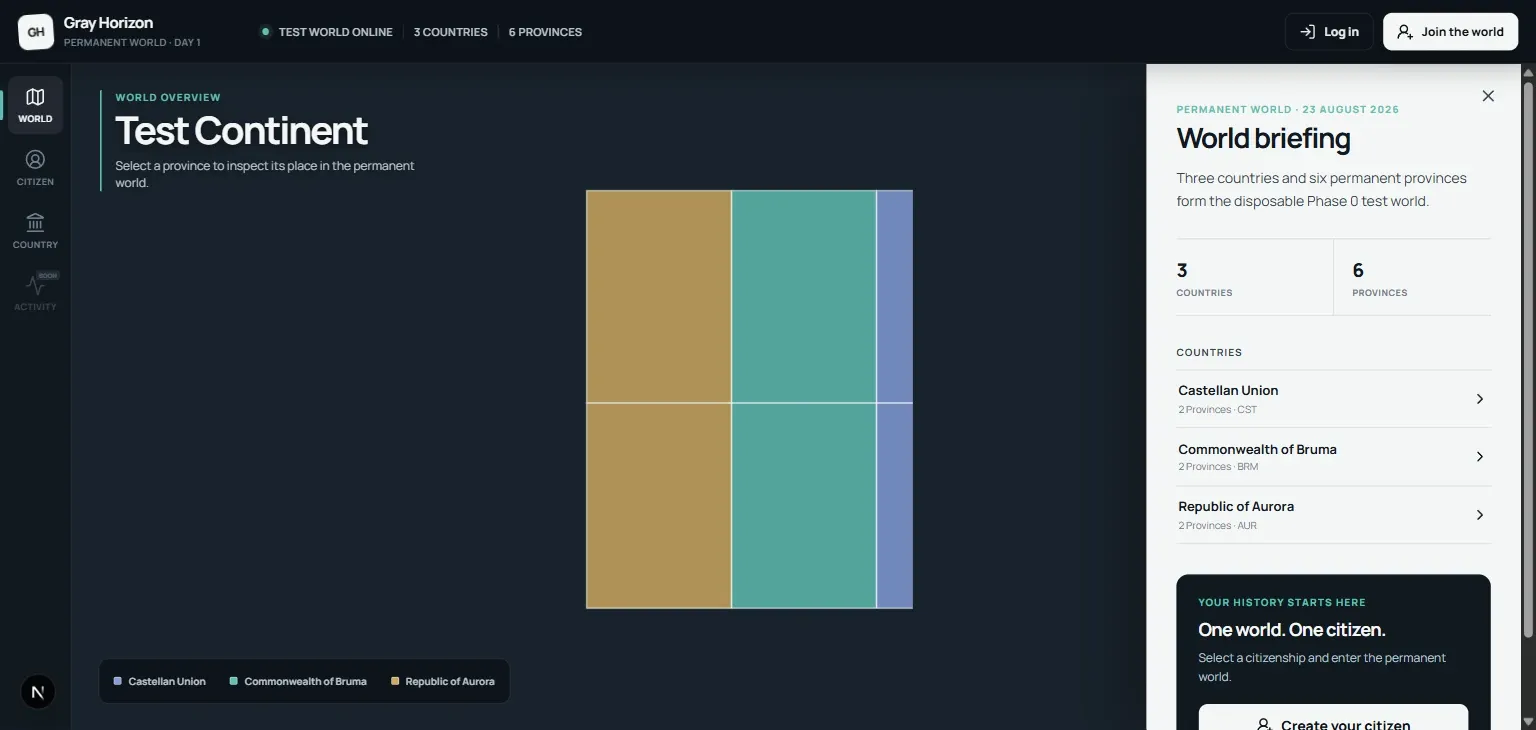Click the Gray Horizon title text
This screenshot has height=730, width=1536.
tap(108, 22)
